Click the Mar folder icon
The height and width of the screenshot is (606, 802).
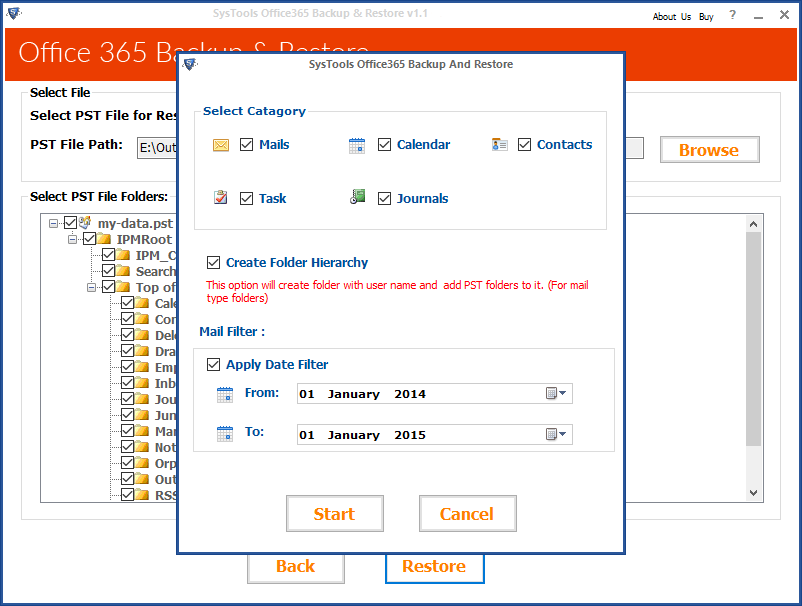click(x=142, y=431)
